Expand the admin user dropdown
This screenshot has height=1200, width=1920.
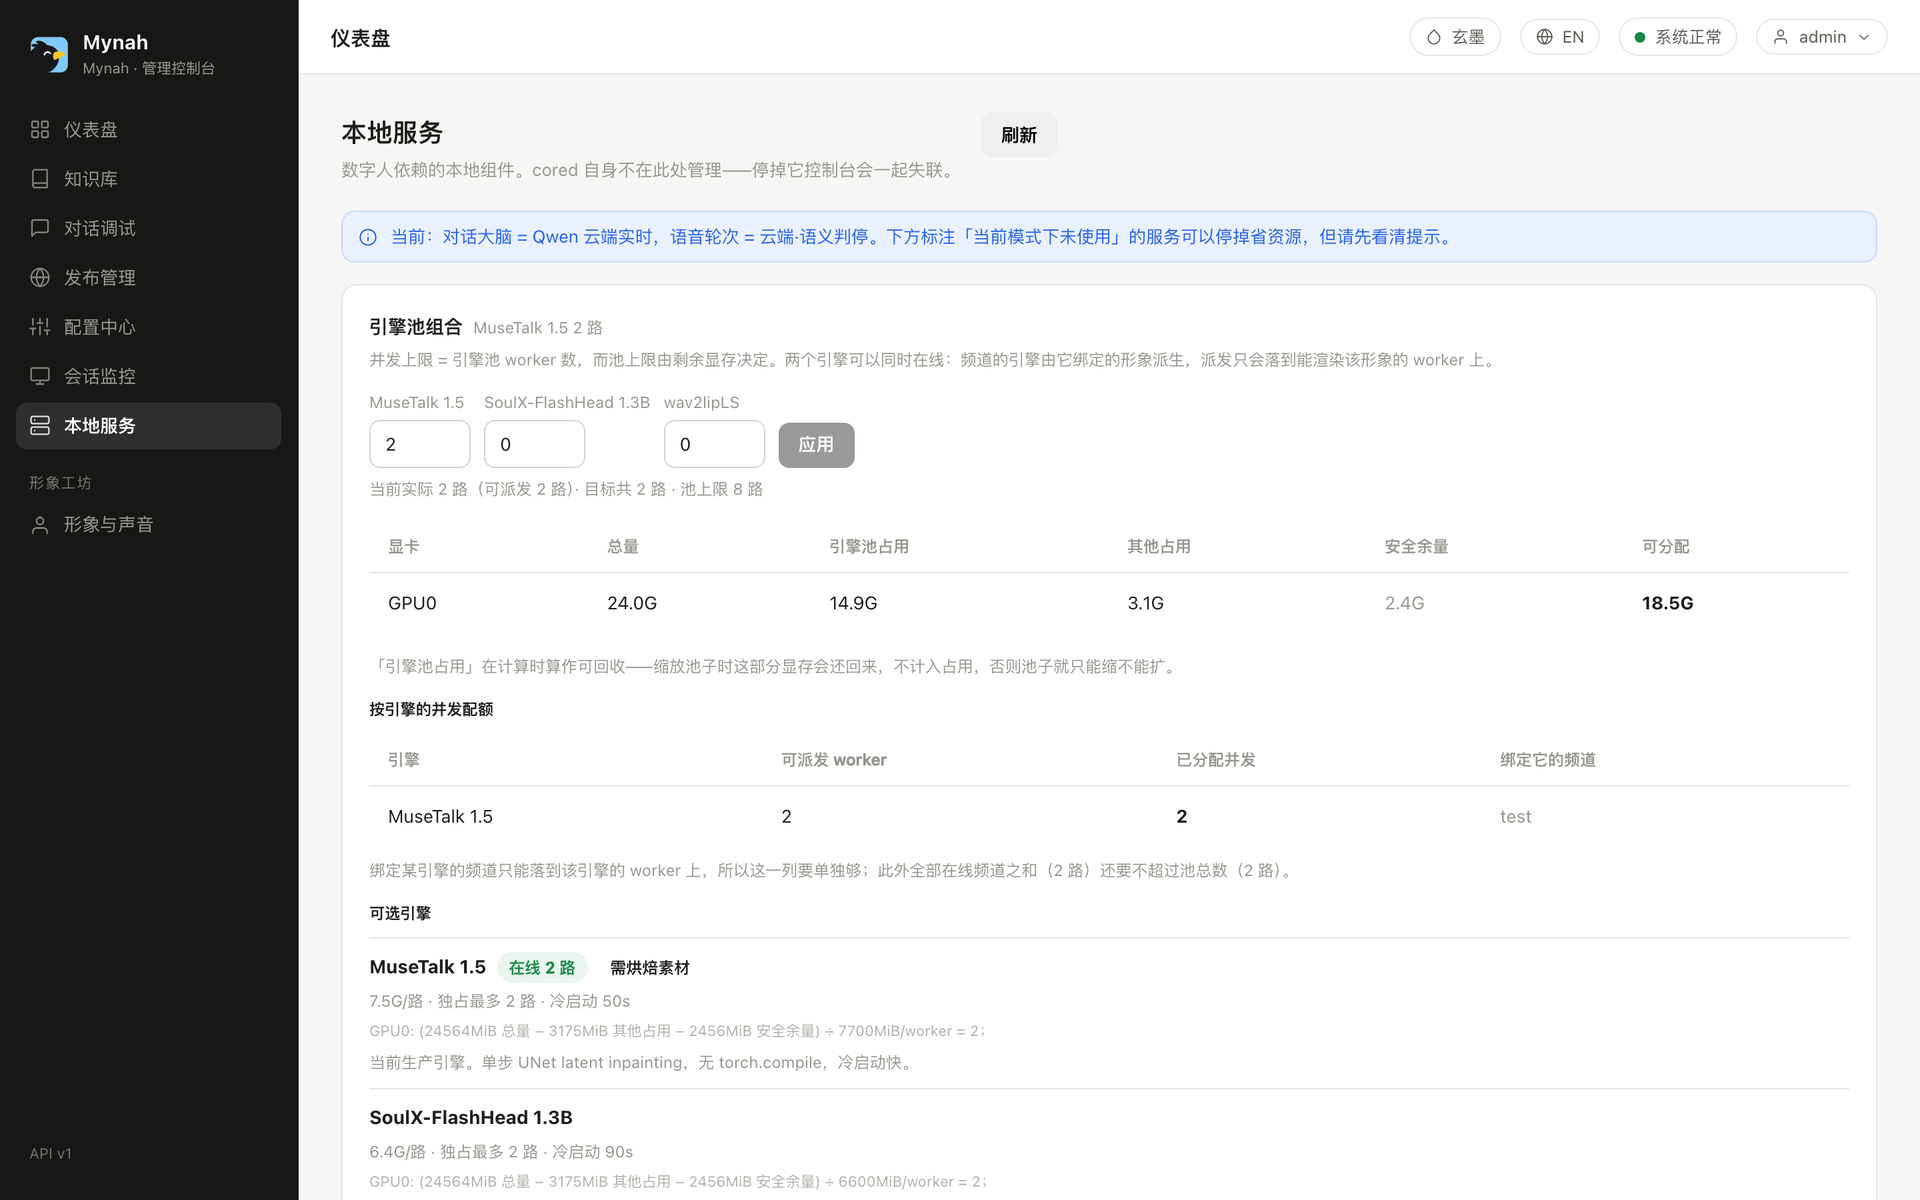point(1821,37)
